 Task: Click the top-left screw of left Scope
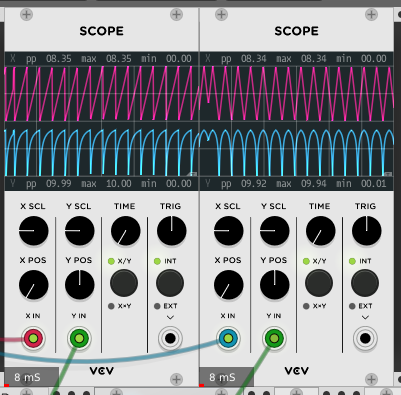pos(26,14)
